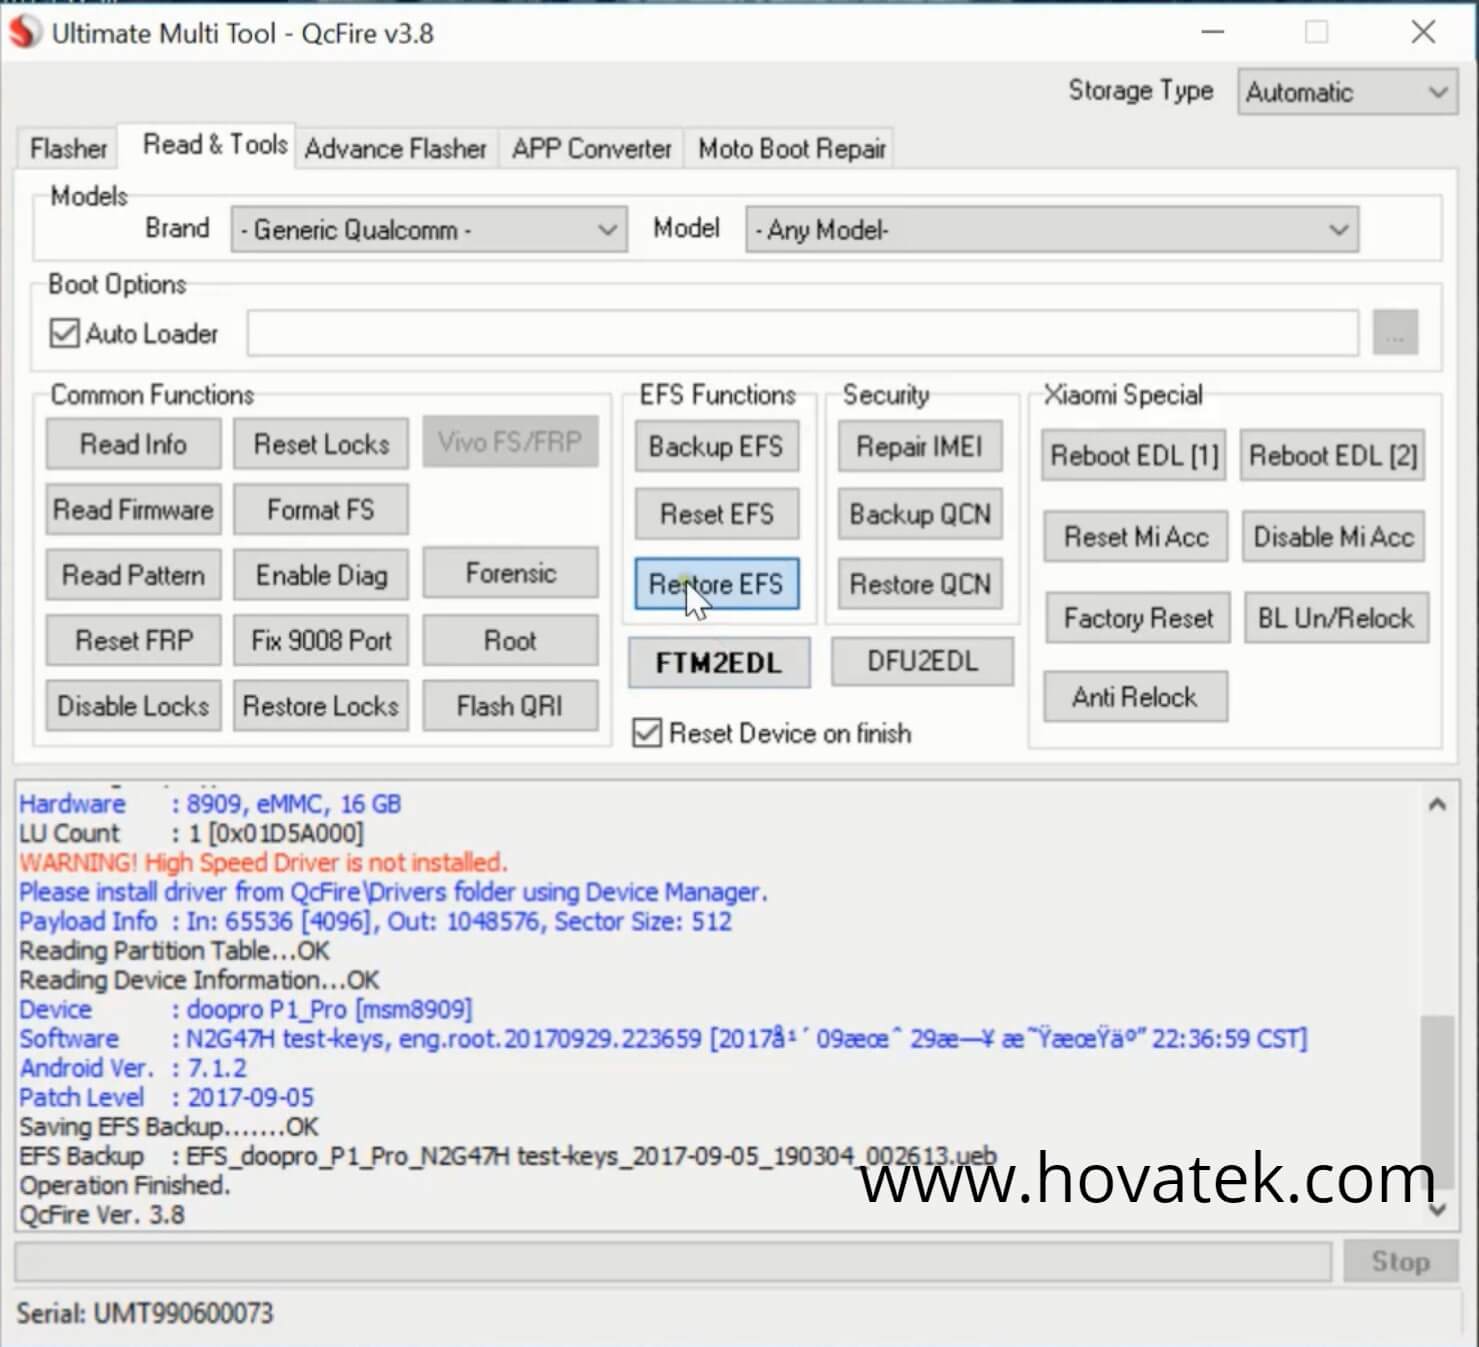Viewport: 1479px width, 1347px height.
Task: Click the Backup EFS button
Action: coord(716,446)
